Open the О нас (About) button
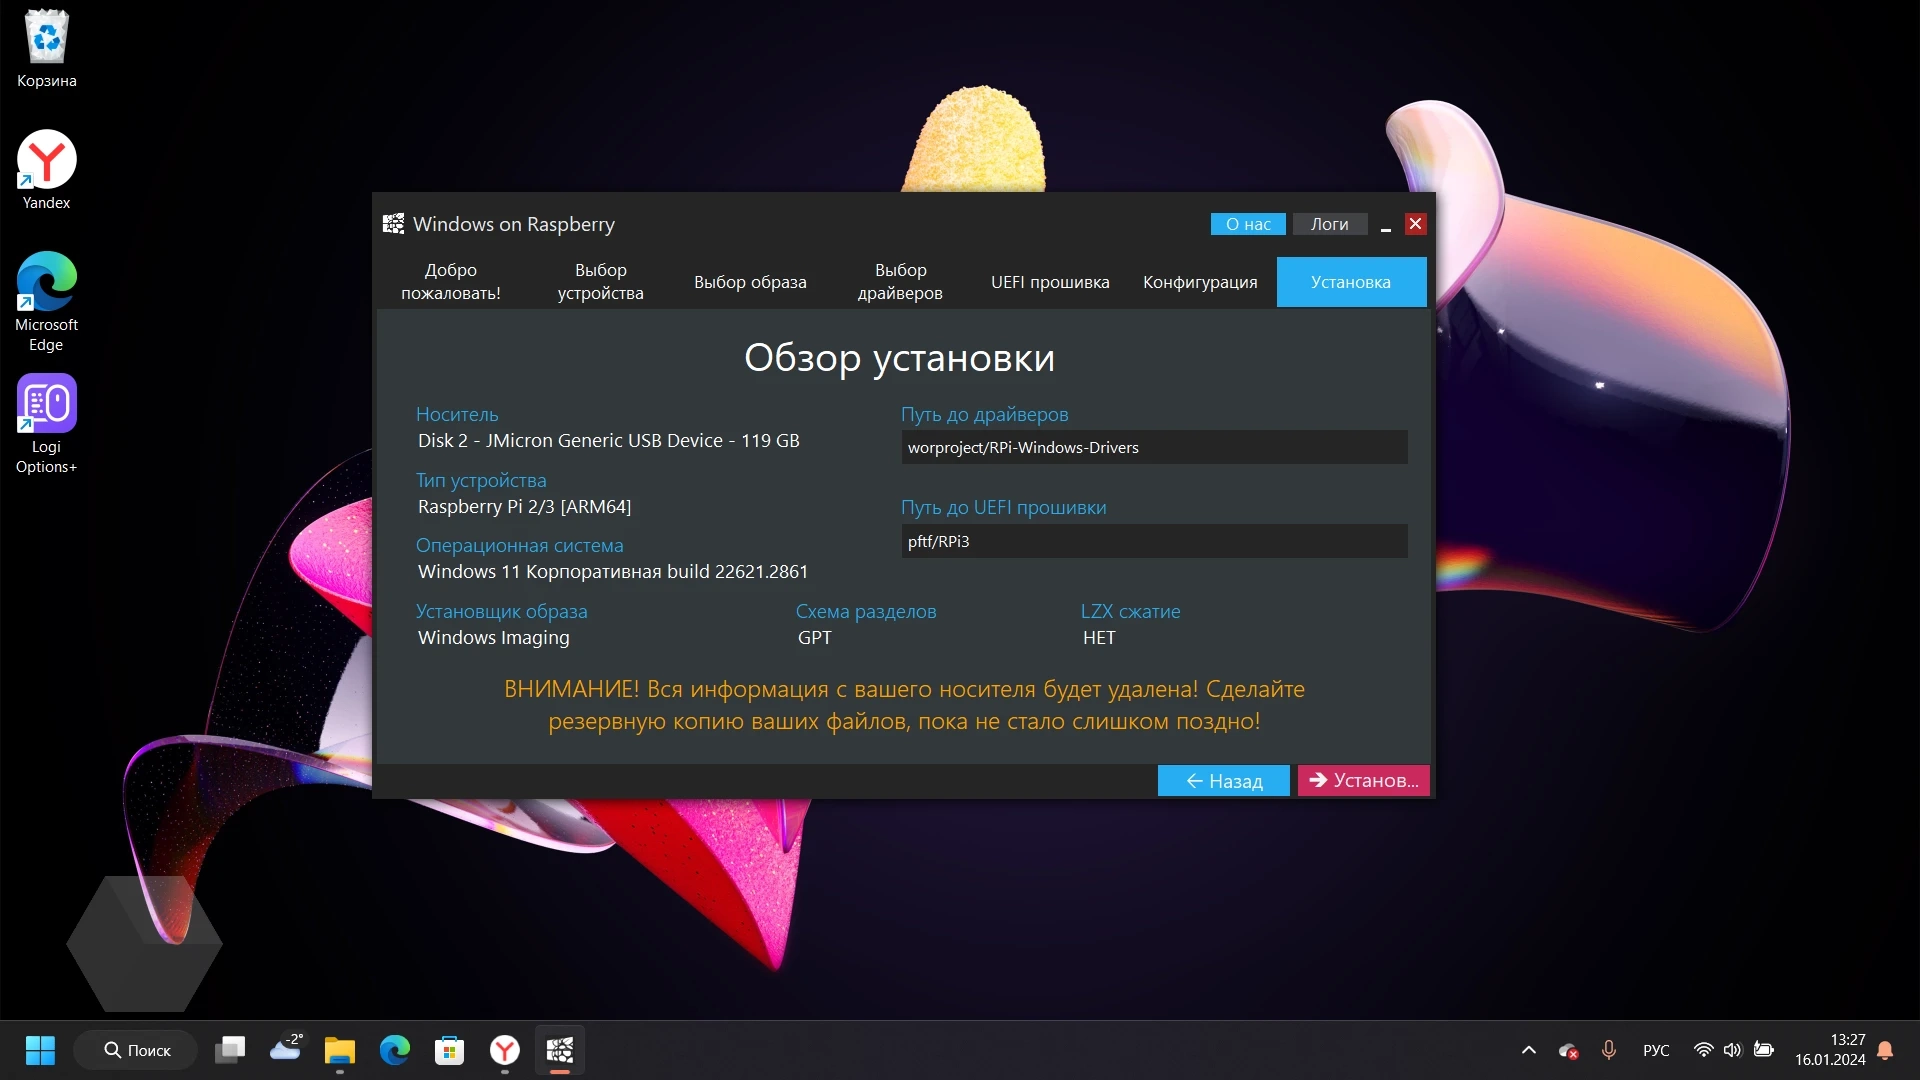 [x=1248, y=224]
